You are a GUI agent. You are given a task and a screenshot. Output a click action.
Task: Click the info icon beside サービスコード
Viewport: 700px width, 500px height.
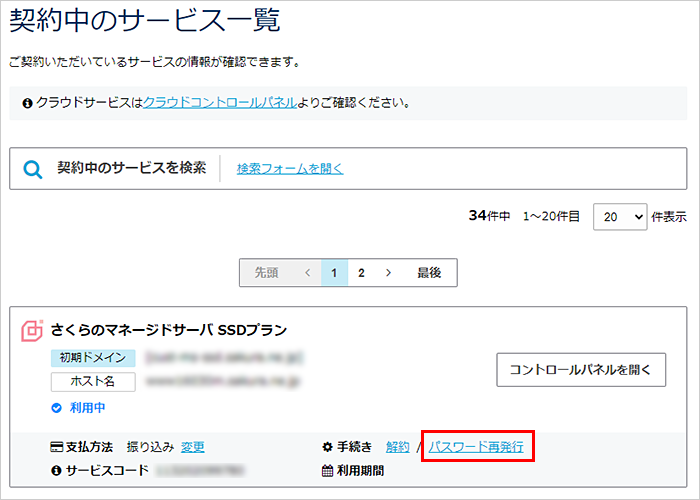56,470
